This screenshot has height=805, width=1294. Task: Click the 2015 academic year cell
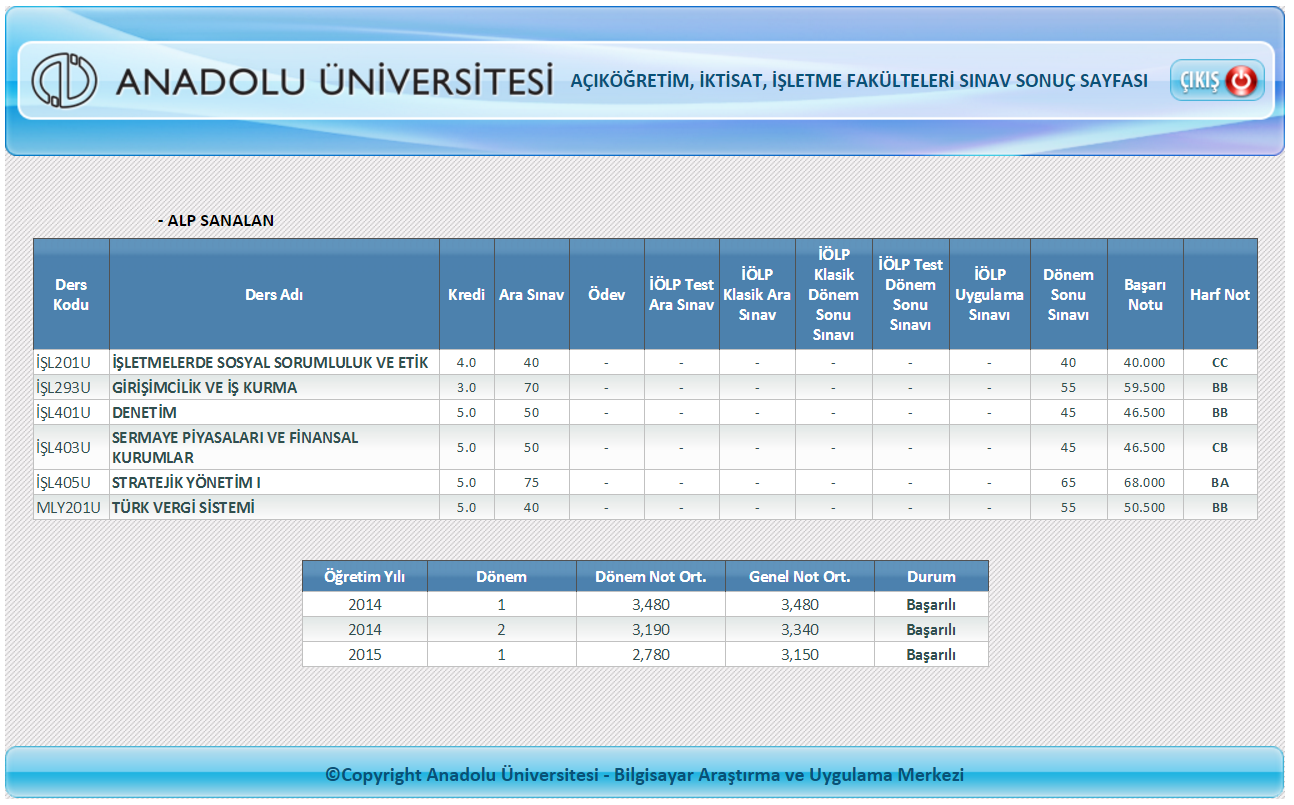pos(365,654)
